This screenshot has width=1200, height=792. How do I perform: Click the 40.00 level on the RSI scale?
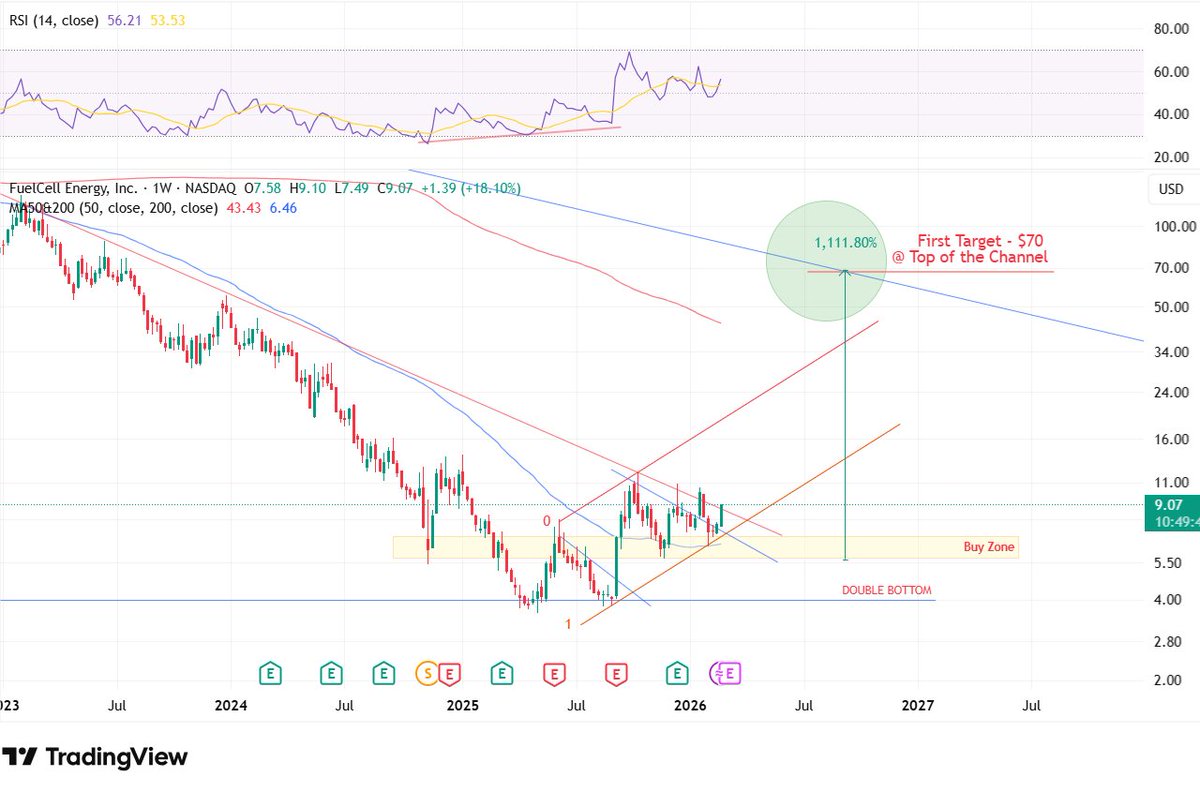pyautogui.click(x=1171, y=114)
